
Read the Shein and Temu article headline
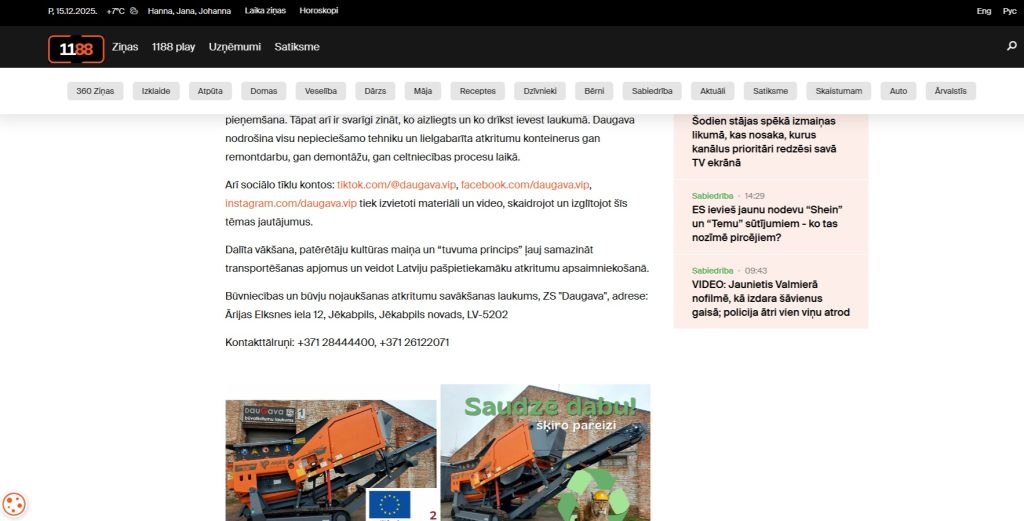pos(767,223)
